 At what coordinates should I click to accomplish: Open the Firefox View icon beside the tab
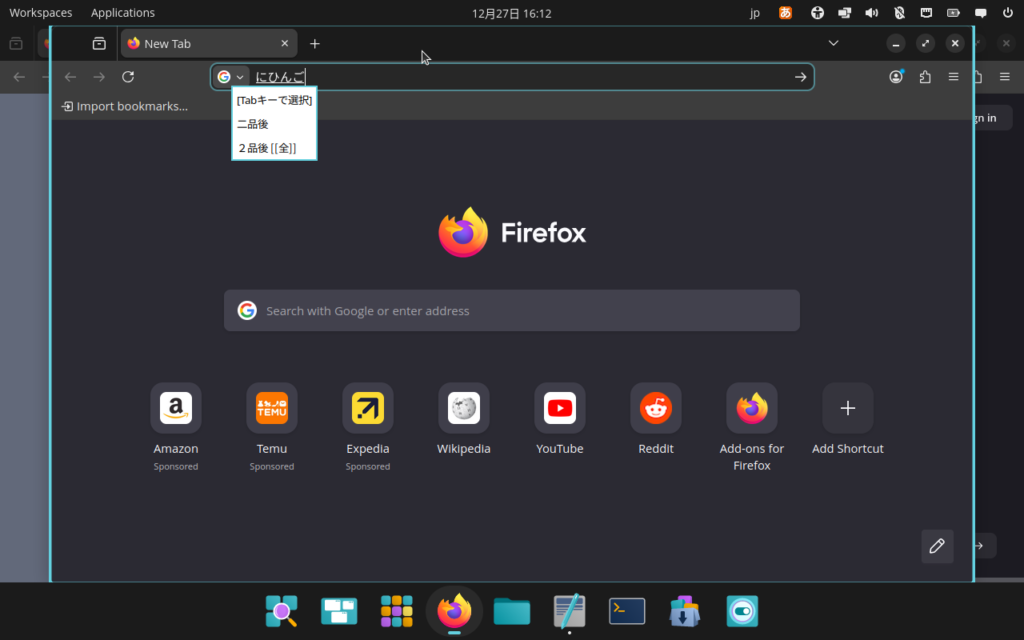(99, 44)
